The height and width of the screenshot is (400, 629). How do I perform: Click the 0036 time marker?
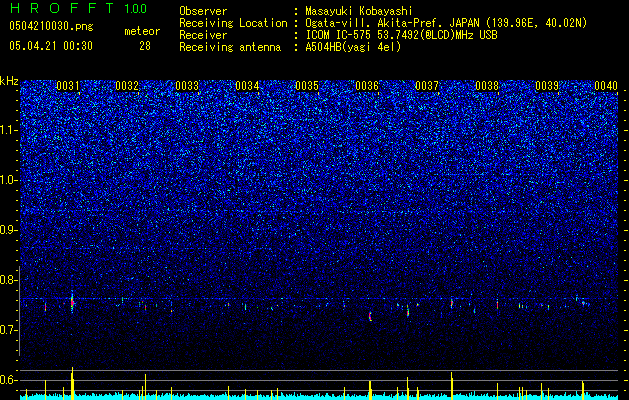(367, 86)
